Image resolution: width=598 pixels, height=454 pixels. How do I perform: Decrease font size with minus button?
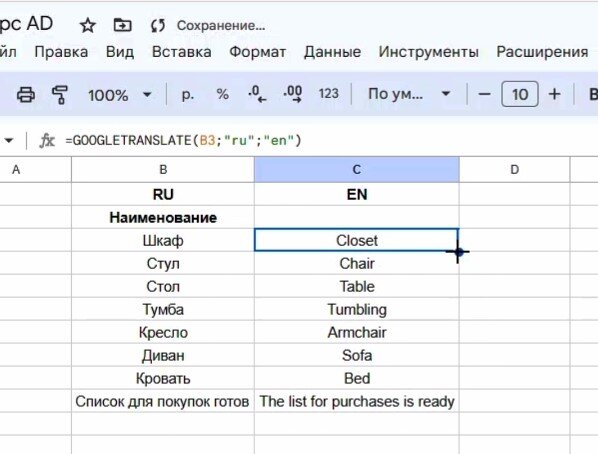click(x=484, y=94)
